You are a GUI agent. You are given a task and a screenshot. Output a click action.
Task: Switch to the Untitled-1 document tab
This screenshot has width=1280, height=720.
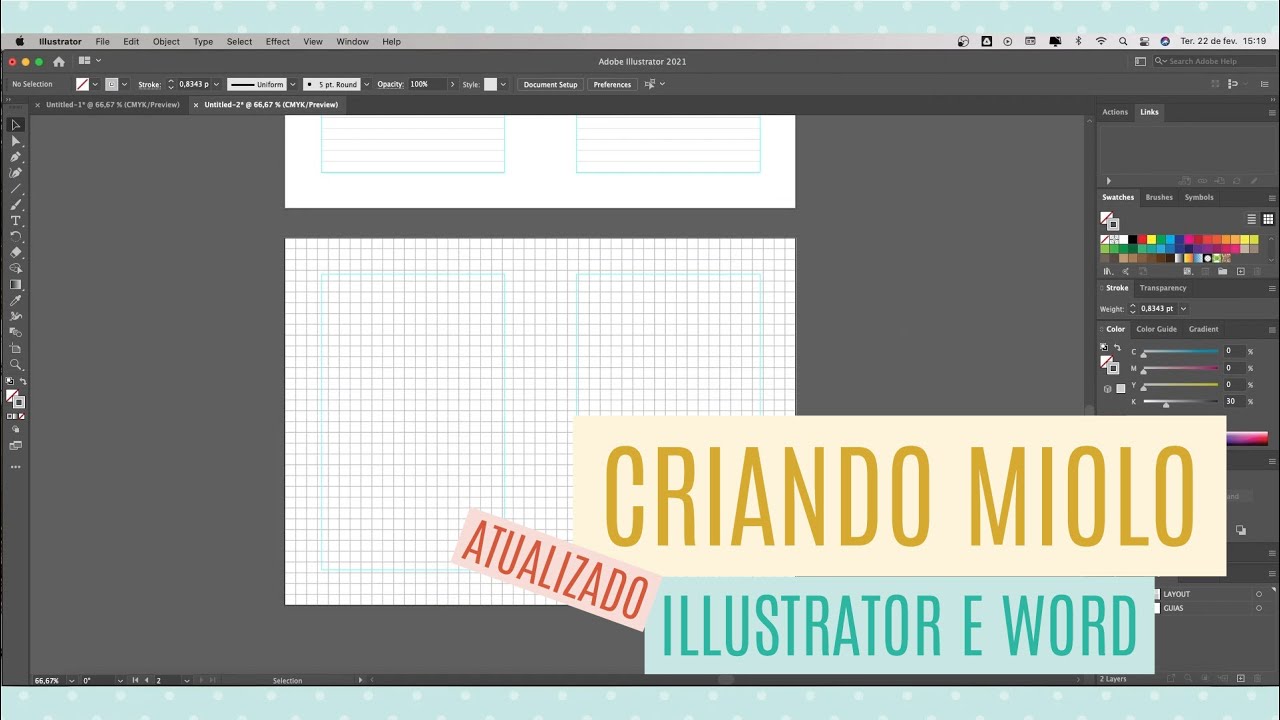(113, 104)
